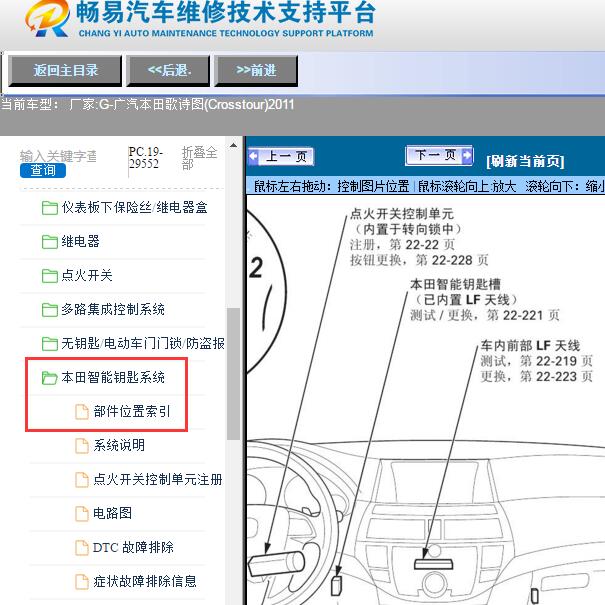Viewport: 605px width, 605px height.
Task: Click document icon beside 症状故障排除信息
Action: click(x=81, y=581)
